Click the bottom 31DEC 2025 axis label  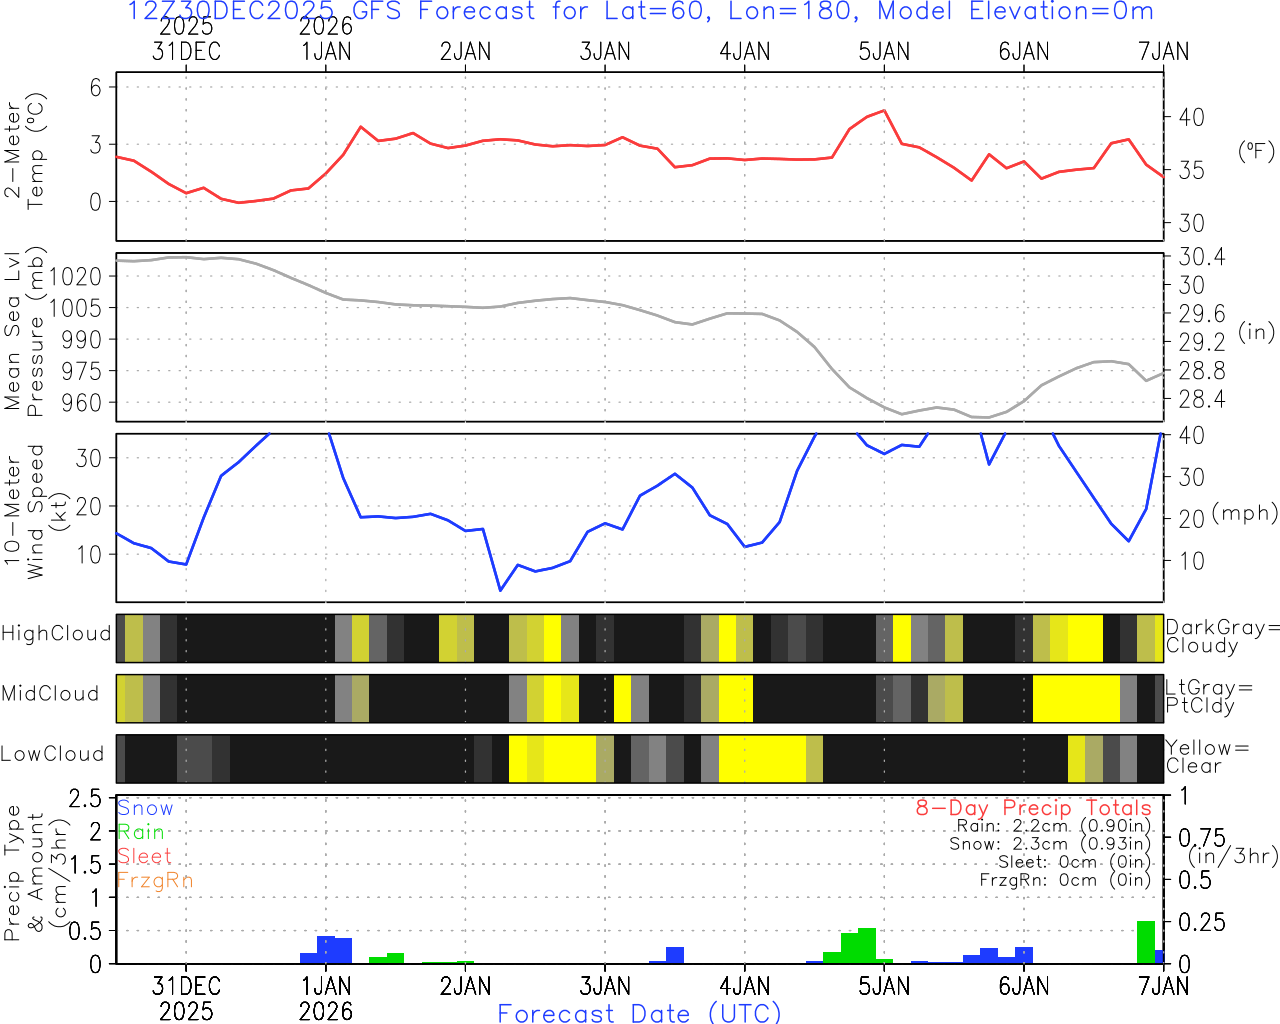point(186,998)
